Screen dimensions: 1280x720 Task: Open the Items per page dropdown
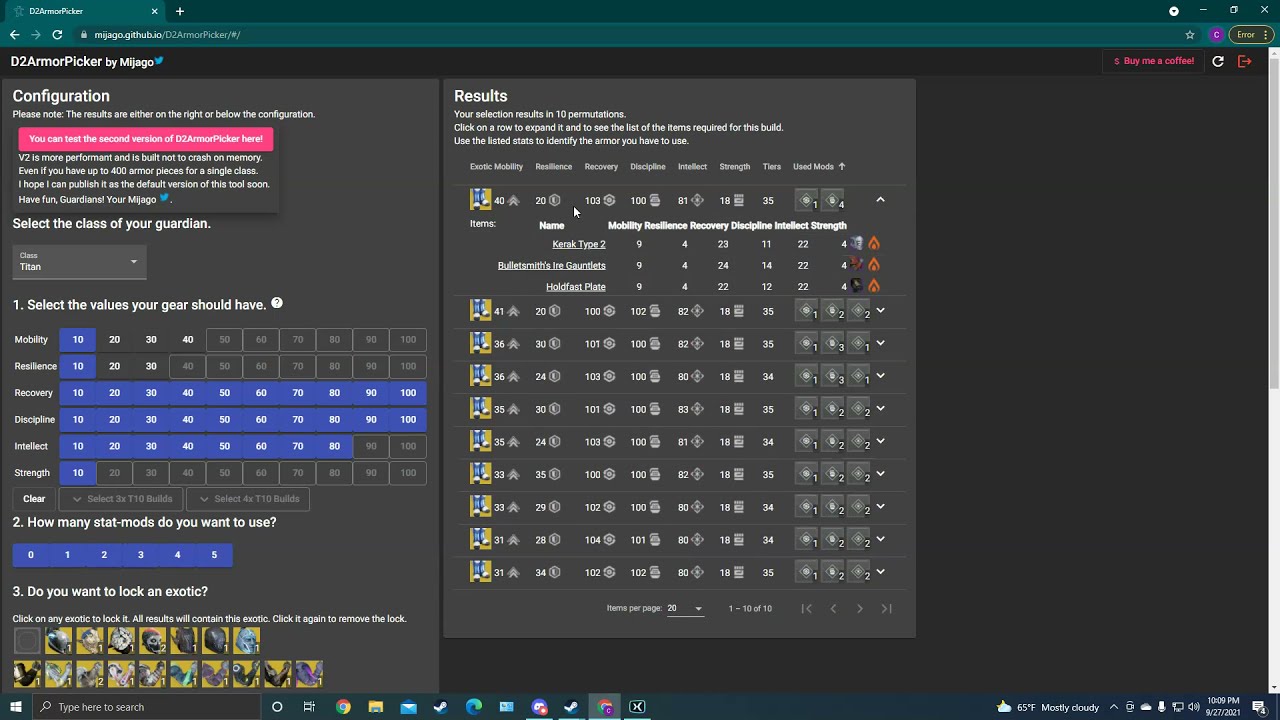[685, 608]
